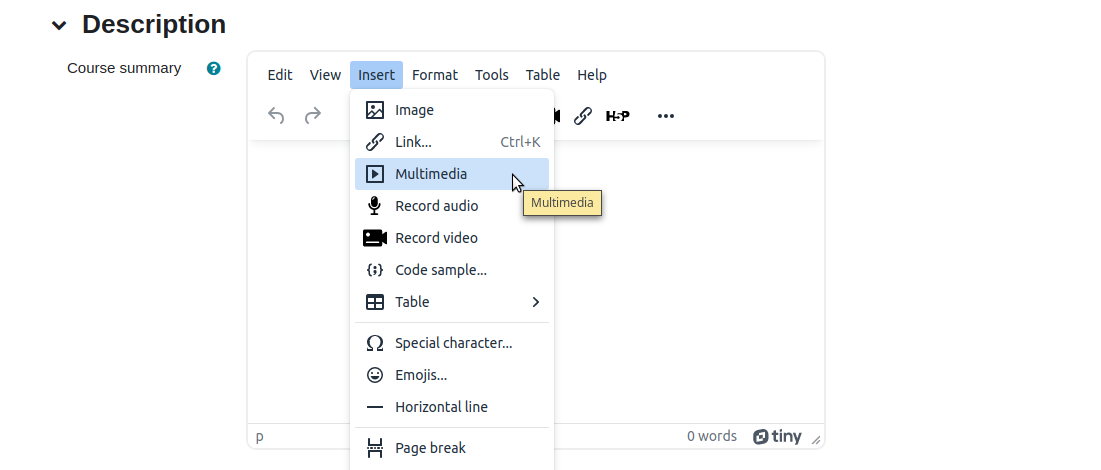Open the Format menu
This screenshot has height=470, width=1101.
[x=435, y=75]
